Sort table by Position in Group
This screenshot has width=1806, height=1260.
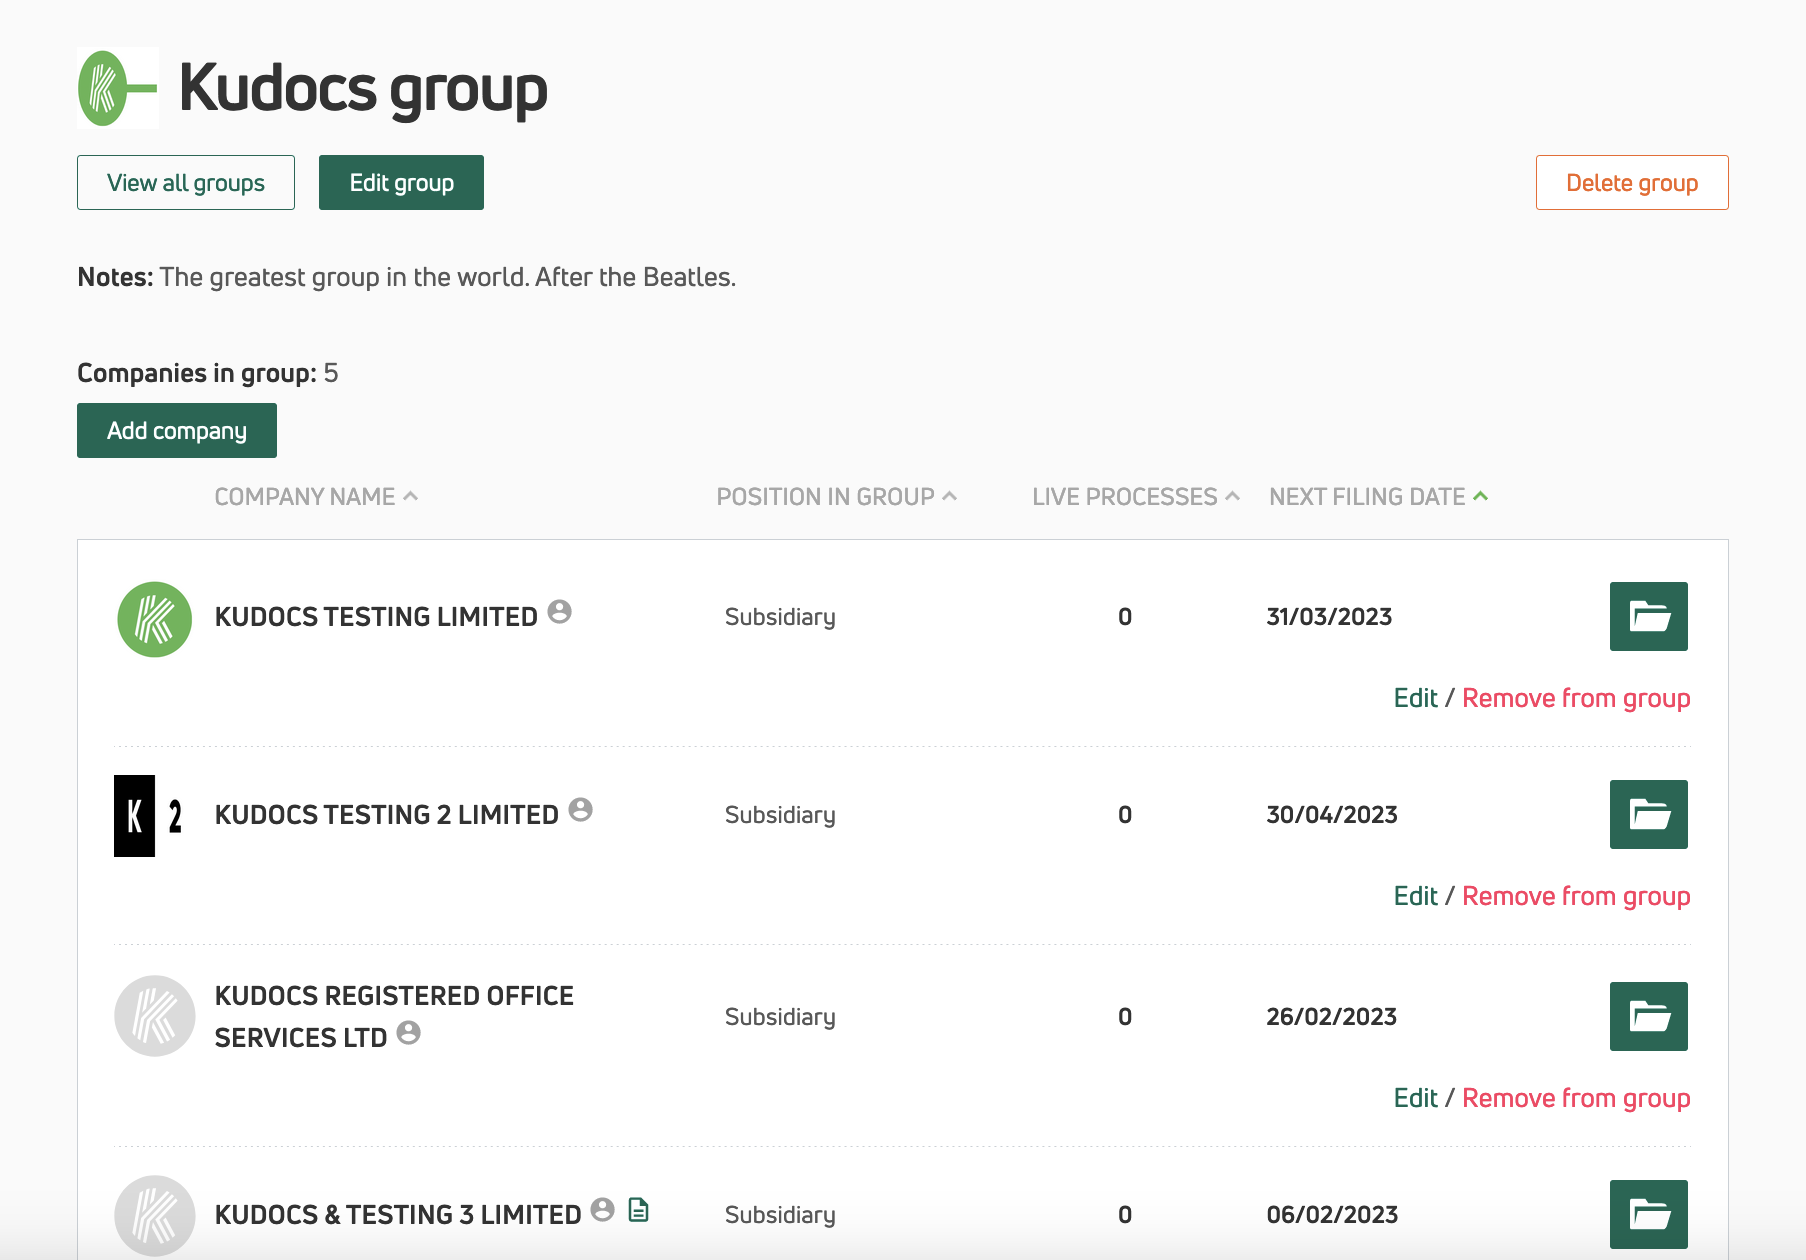click(x=837, y=497)
